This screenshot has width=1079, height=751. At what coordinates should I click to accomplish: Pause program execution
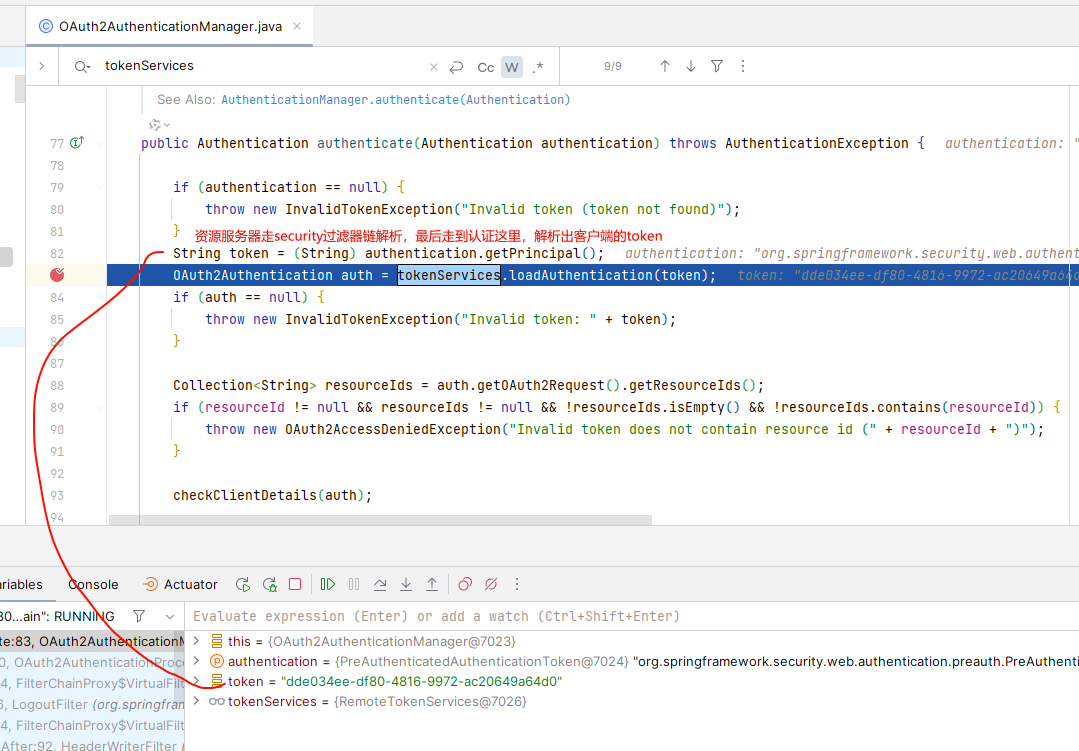tap(354, 584)
